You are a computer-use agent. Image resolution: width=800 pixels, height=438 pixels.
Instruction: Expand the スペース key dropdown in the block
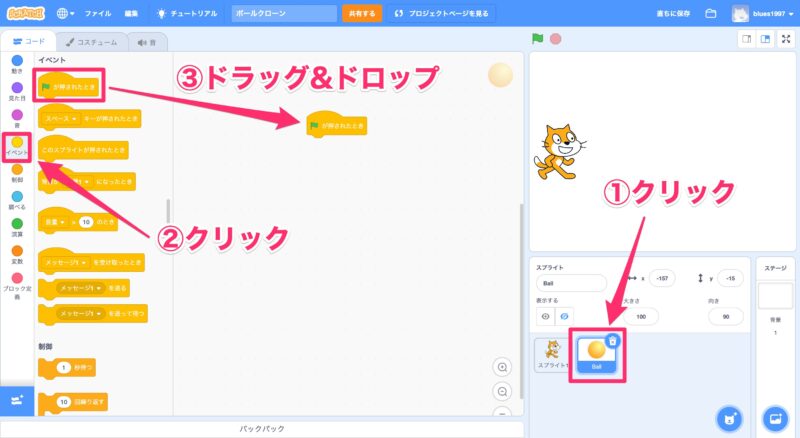[x=71, y=119]
